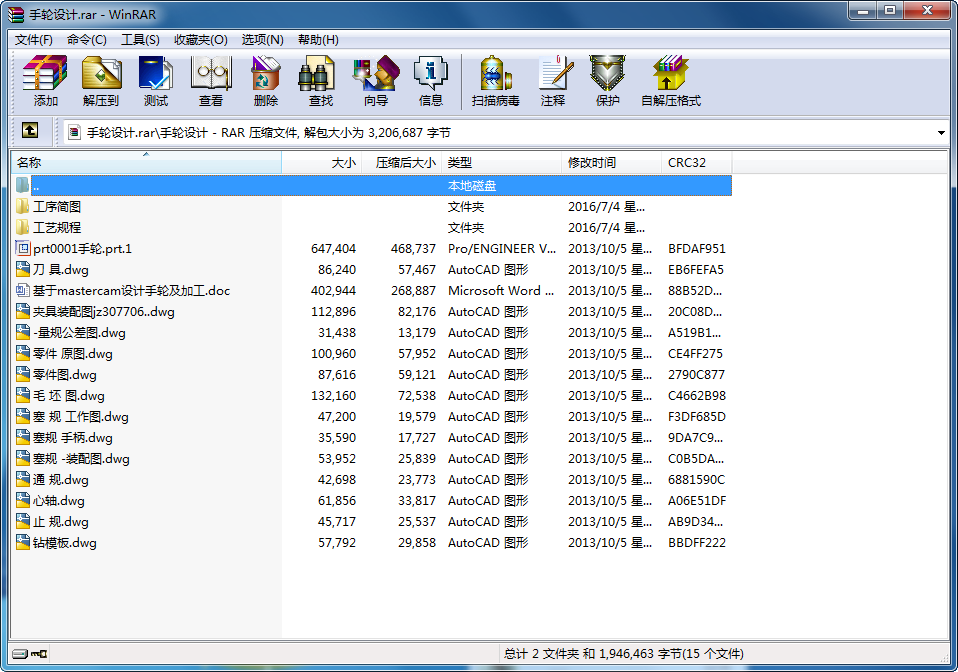
Task: Launch the 向导 (Wizard) tool
Action: coord(376,80)
